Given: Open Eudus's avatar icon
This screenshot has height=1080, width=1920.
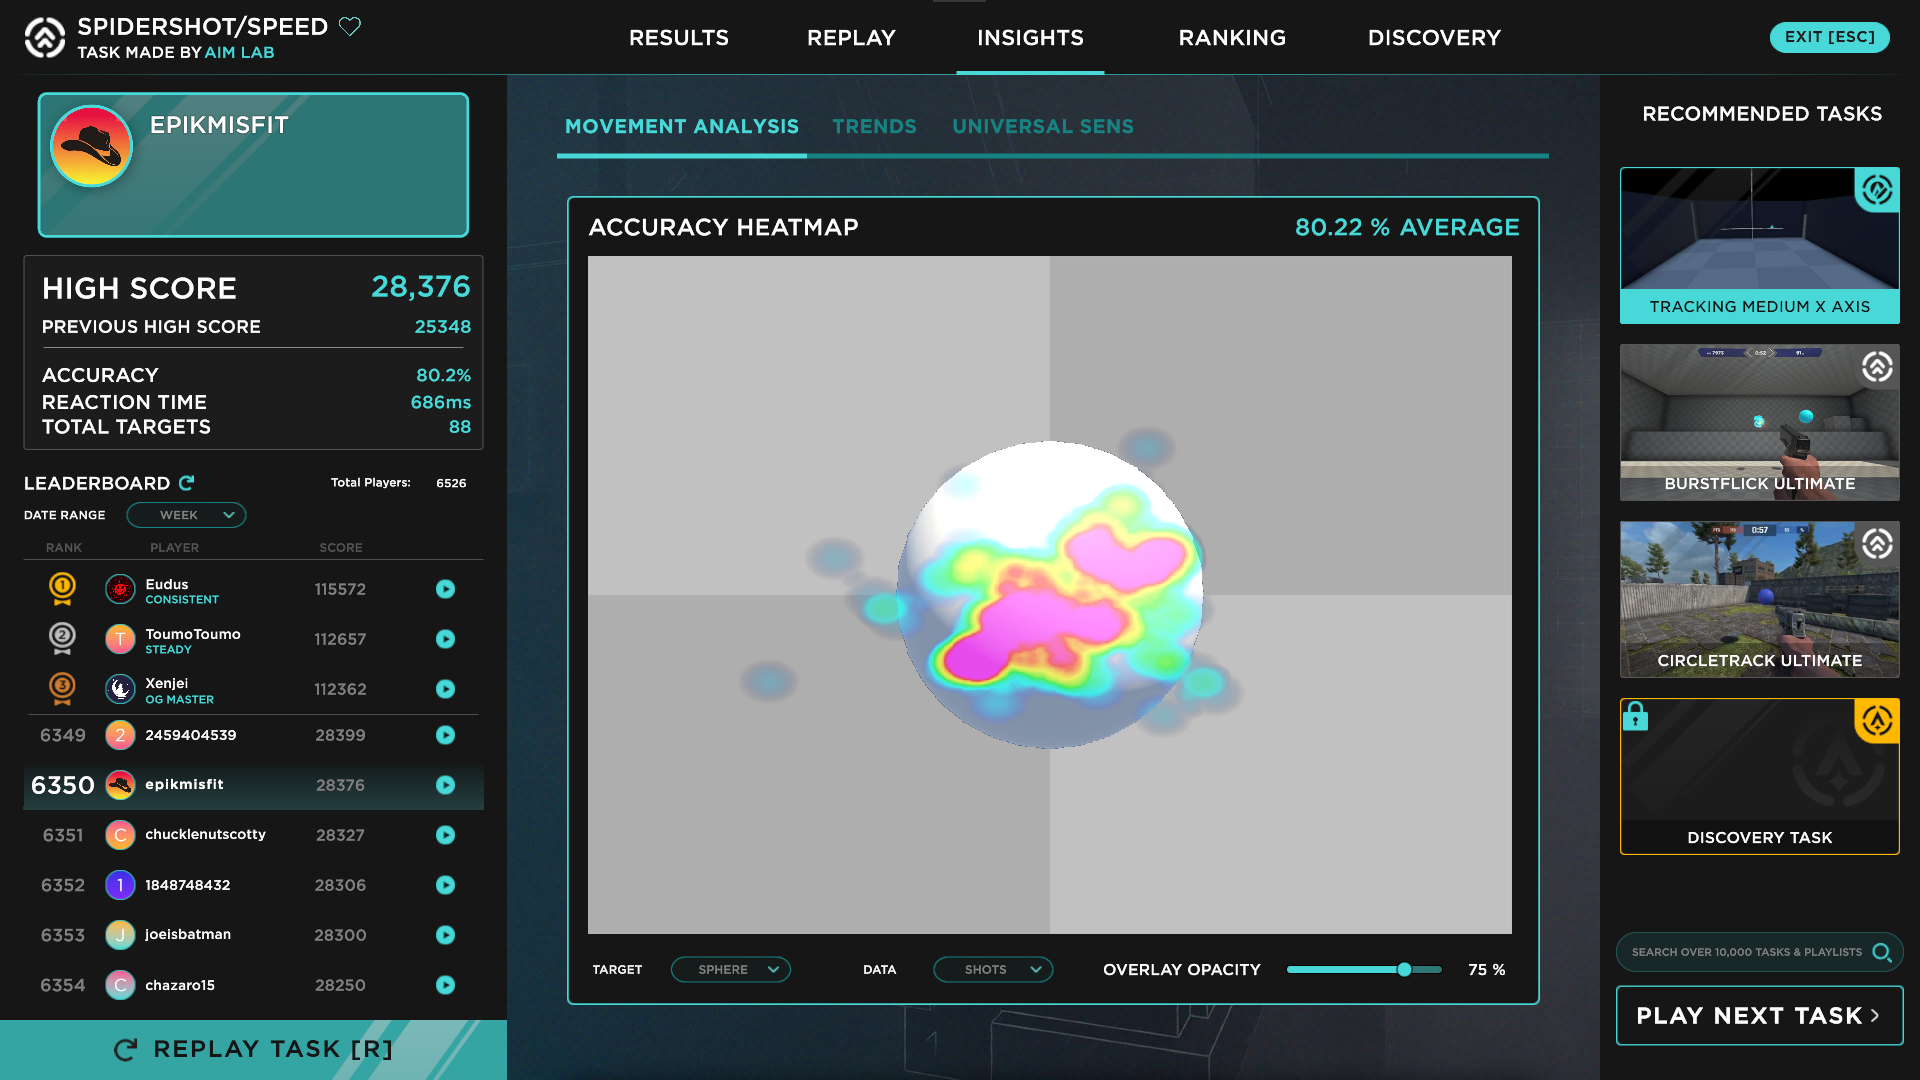Looking at the screenshot, I should [120, 589].
